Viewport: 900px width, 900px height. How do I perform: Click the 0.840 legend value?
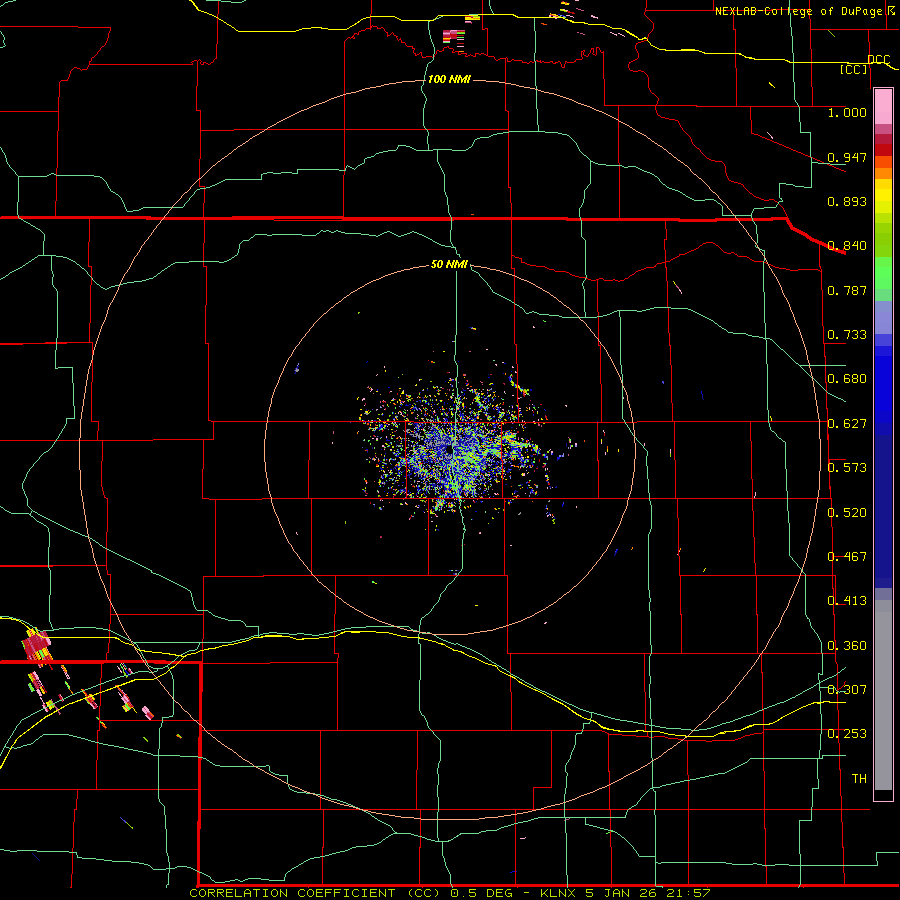pyautogui.click(x=847, y=246)
